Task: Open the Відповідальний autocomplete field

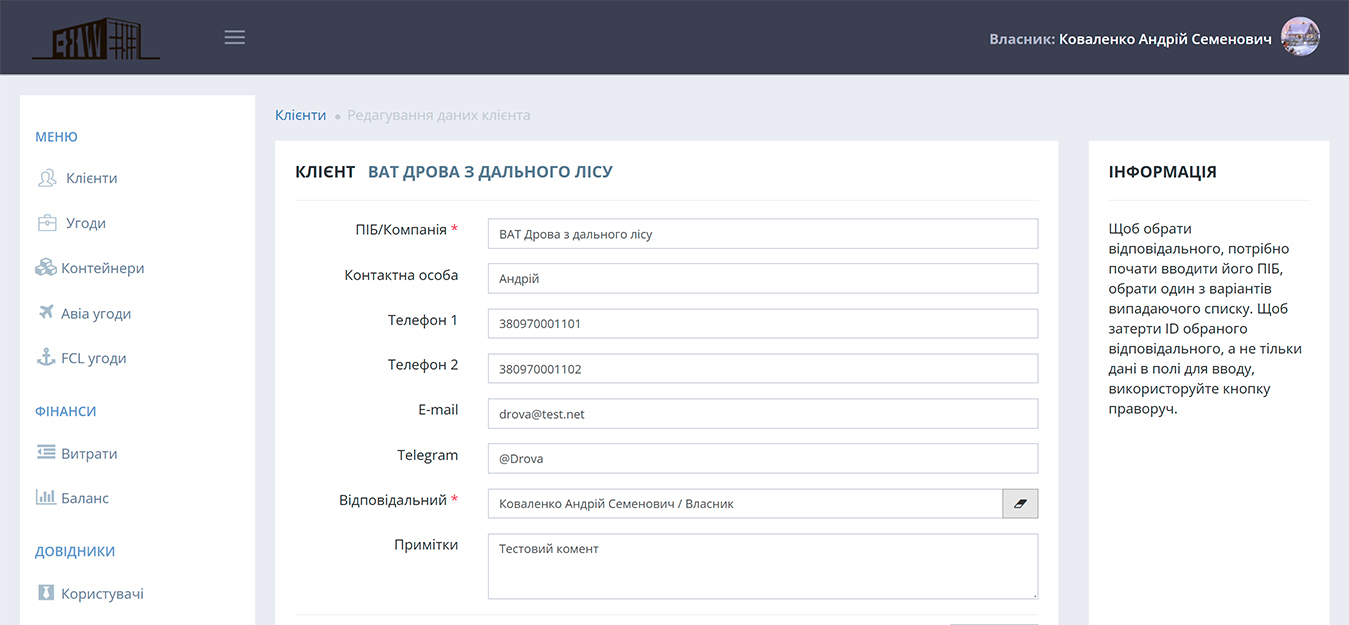Action: 744,504
